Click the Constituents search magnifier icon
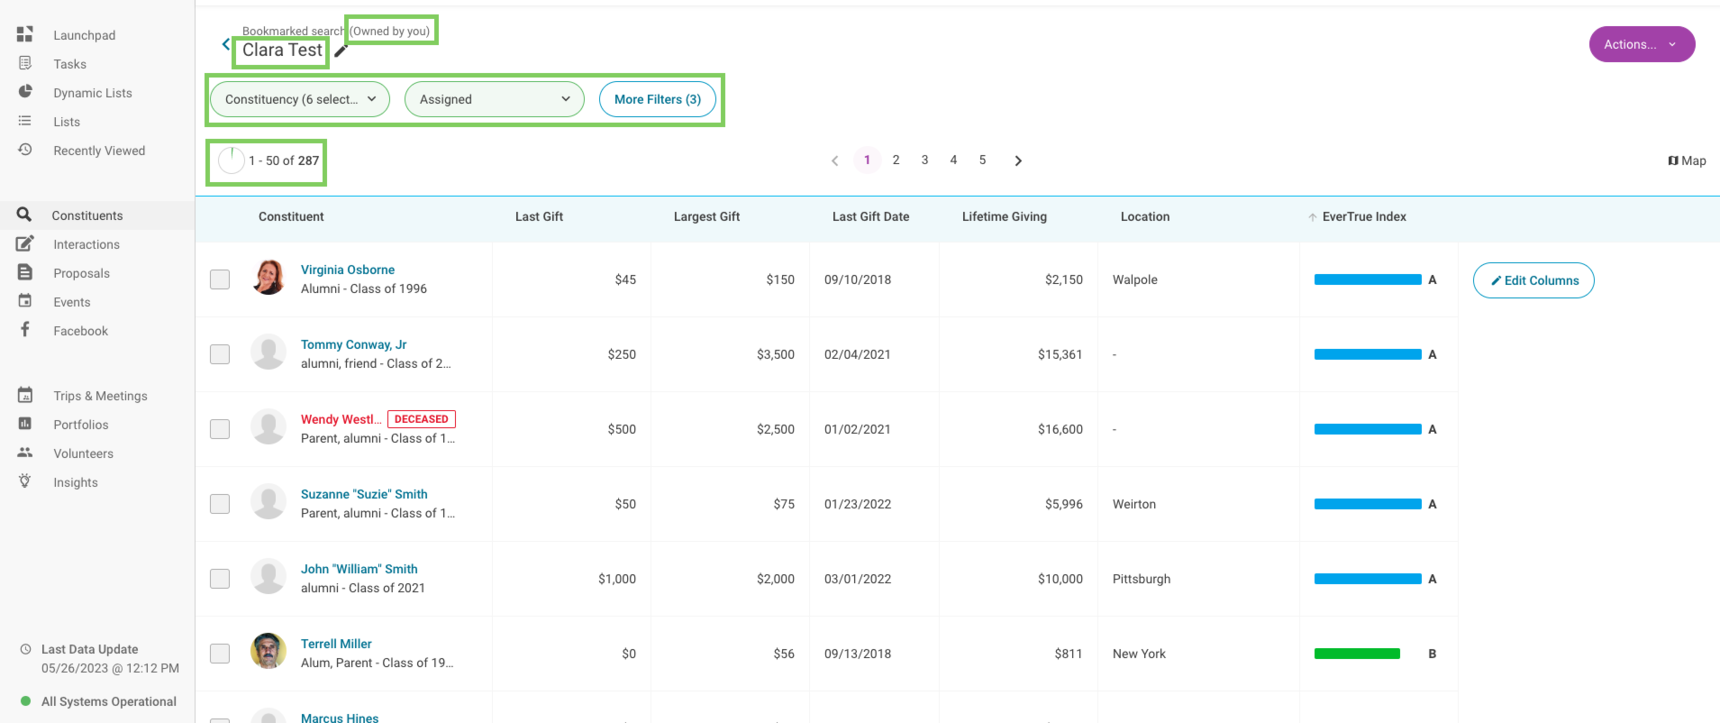Screen dimensions: 1720x723 click(x=24, y=215)
